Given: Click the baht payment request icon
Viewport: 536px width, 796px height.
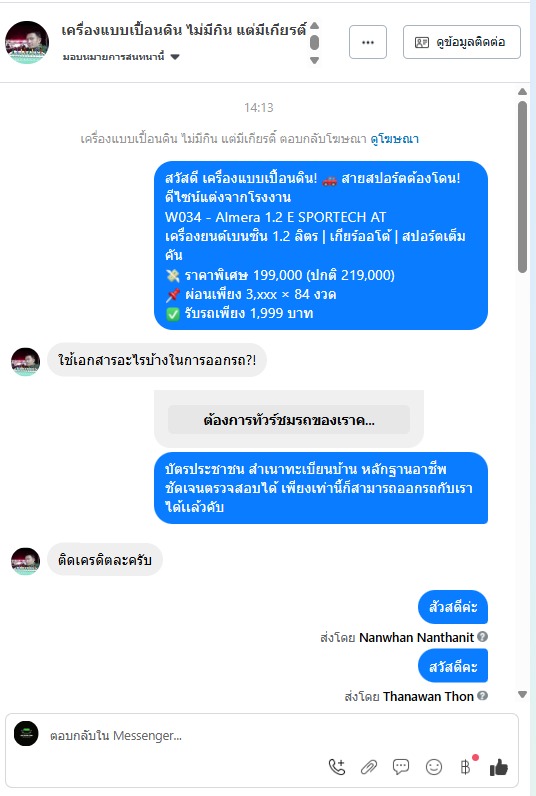Looking at the screenshot, I should (x=465, y=767).
